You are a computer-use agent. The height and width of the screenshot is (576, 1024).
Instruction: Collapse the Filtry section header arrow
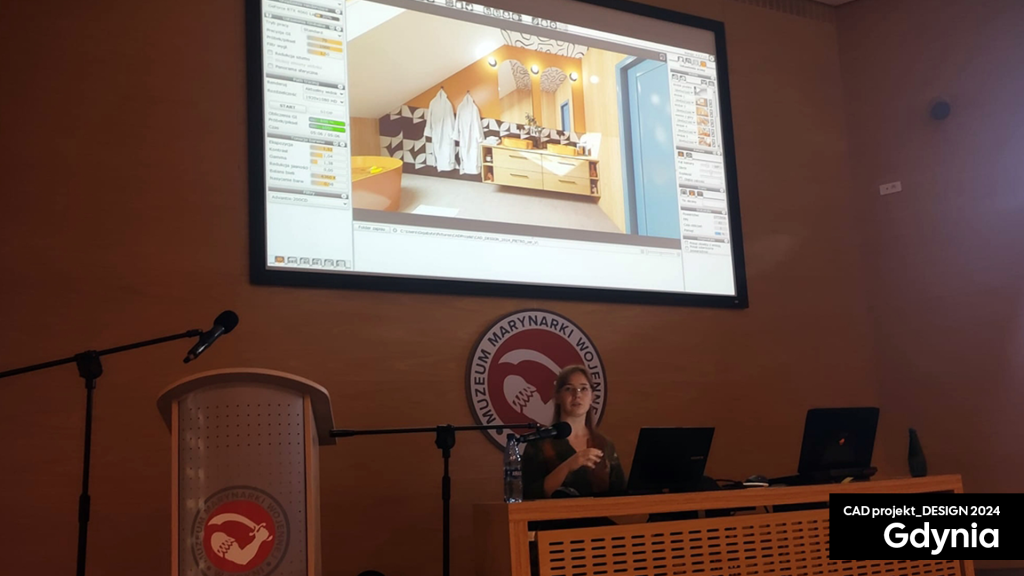coord(344,197)
